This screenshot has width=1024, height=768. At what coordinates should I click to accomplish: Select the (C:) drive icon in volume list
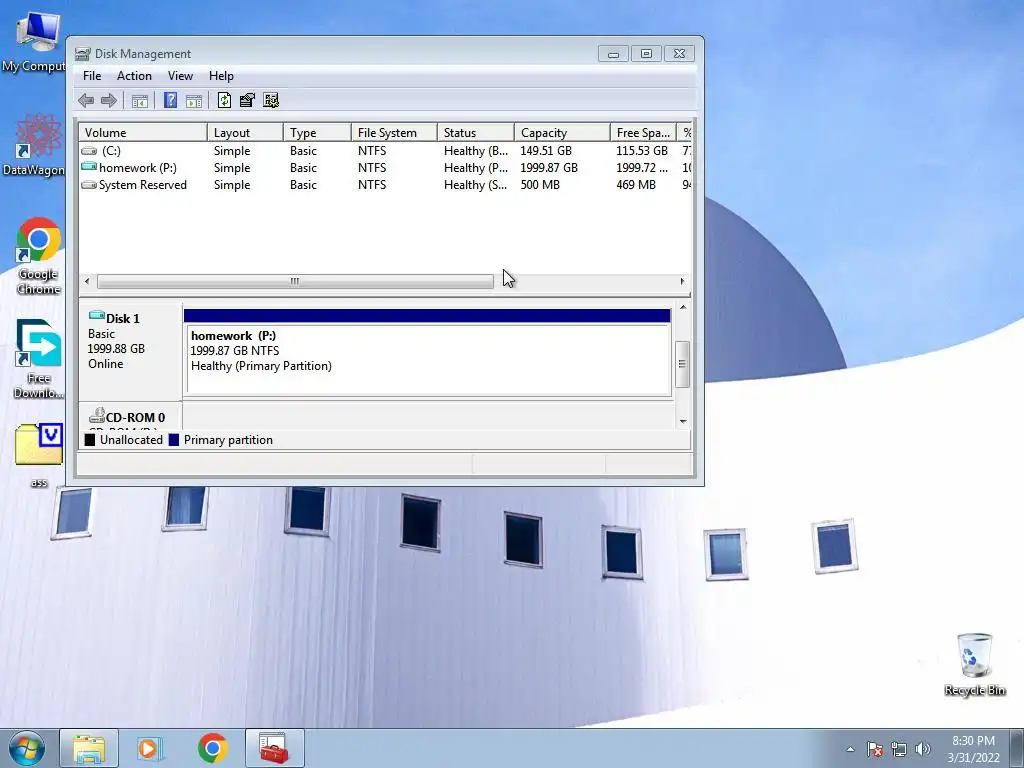pyautogui.click(x=89, y=151)
